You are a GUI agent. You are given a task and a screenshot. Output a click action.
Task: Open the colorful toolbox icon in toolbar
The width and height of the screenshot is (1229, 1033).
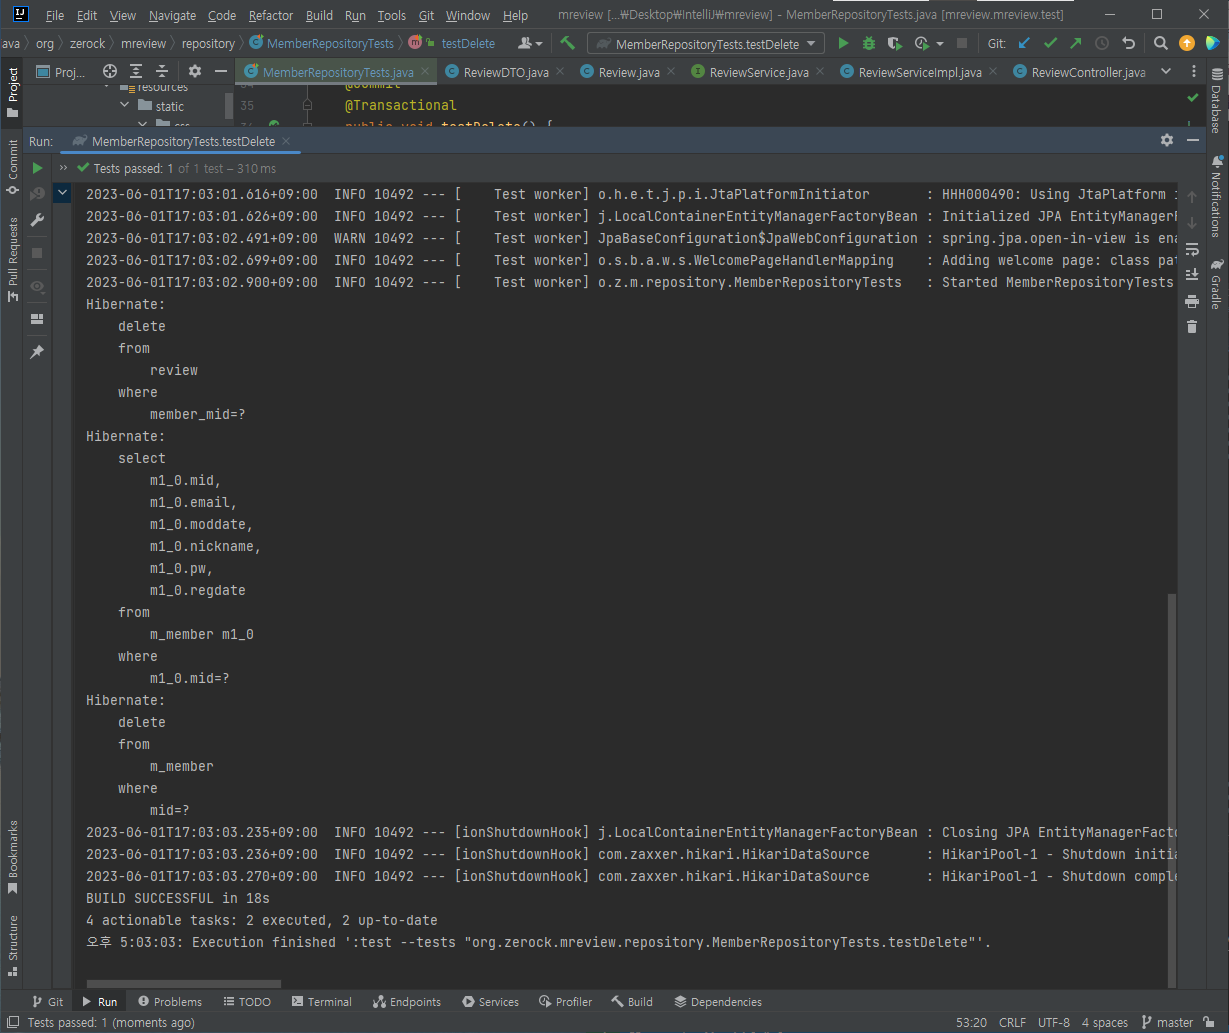coord(1212,44)
